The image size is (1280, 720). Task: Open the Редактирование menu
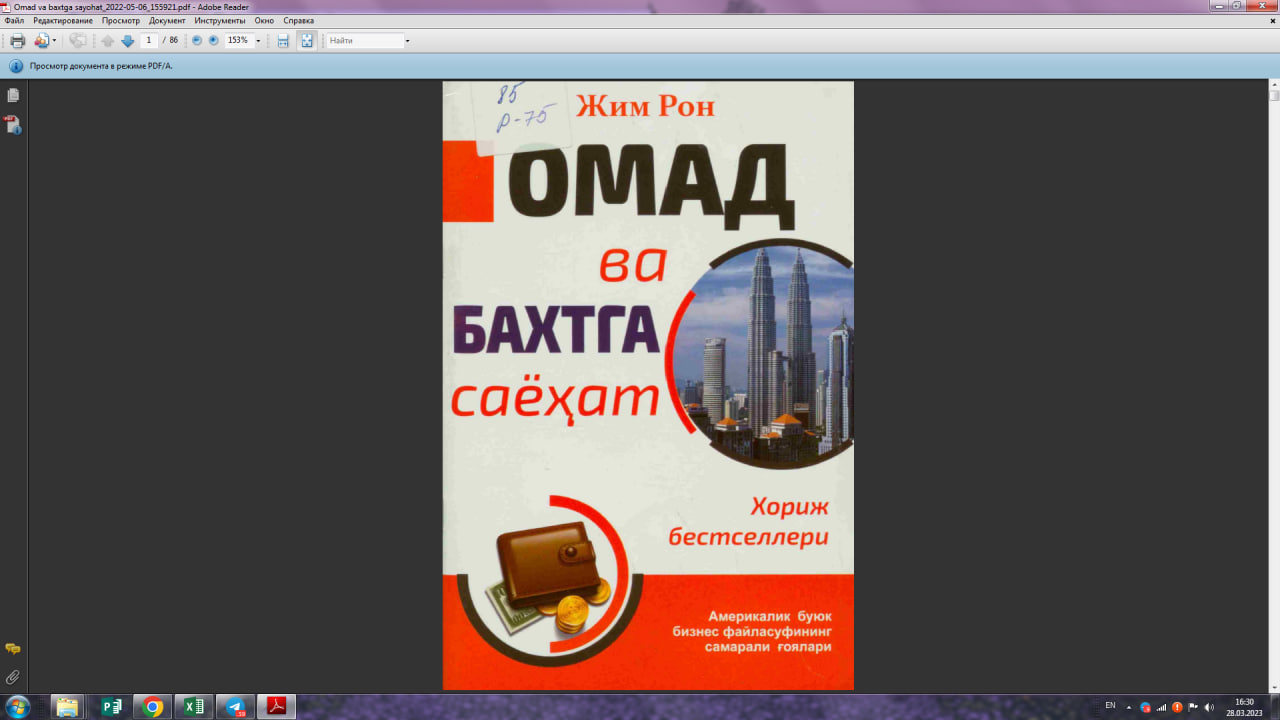(x=63, y=20)
